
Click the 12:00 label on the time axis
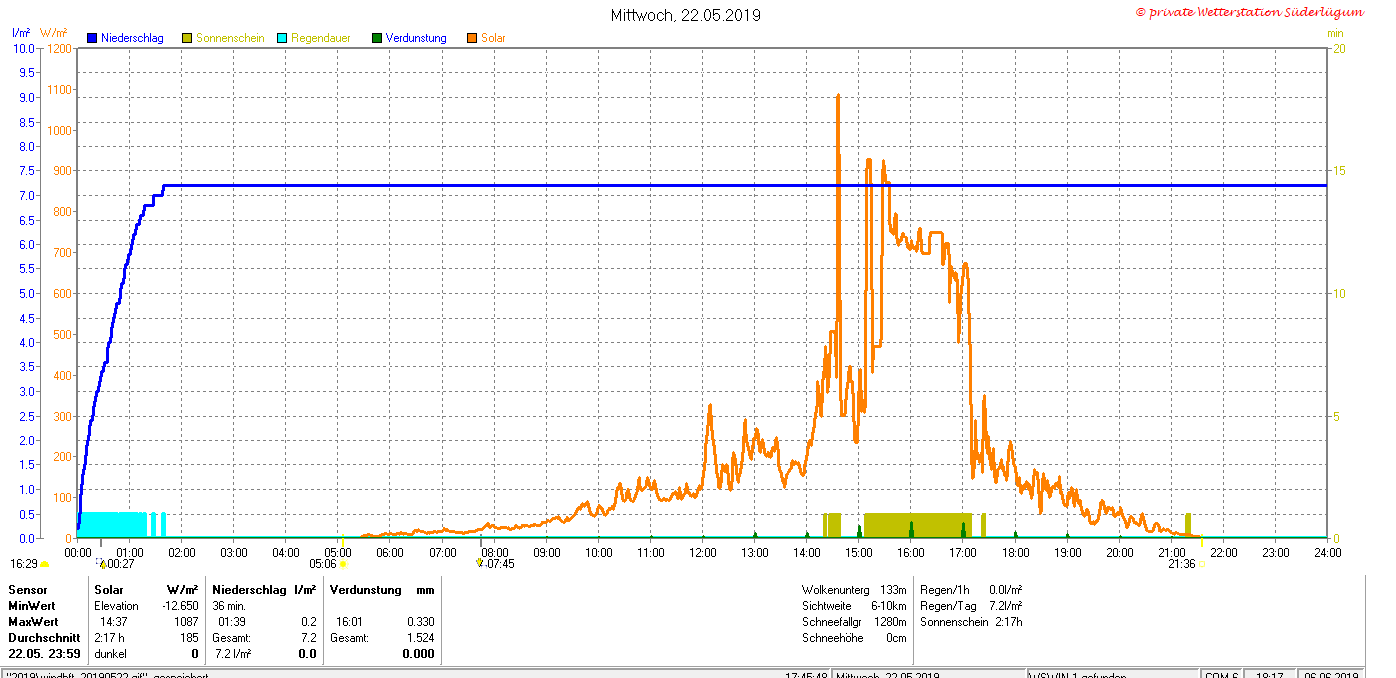pyautogui.click(x=703, y=552)
